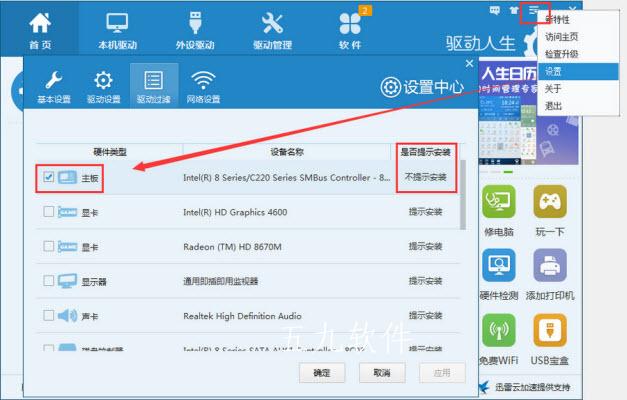
Task: Click the skin shirt icon in title bar
Action: [514, 11]
